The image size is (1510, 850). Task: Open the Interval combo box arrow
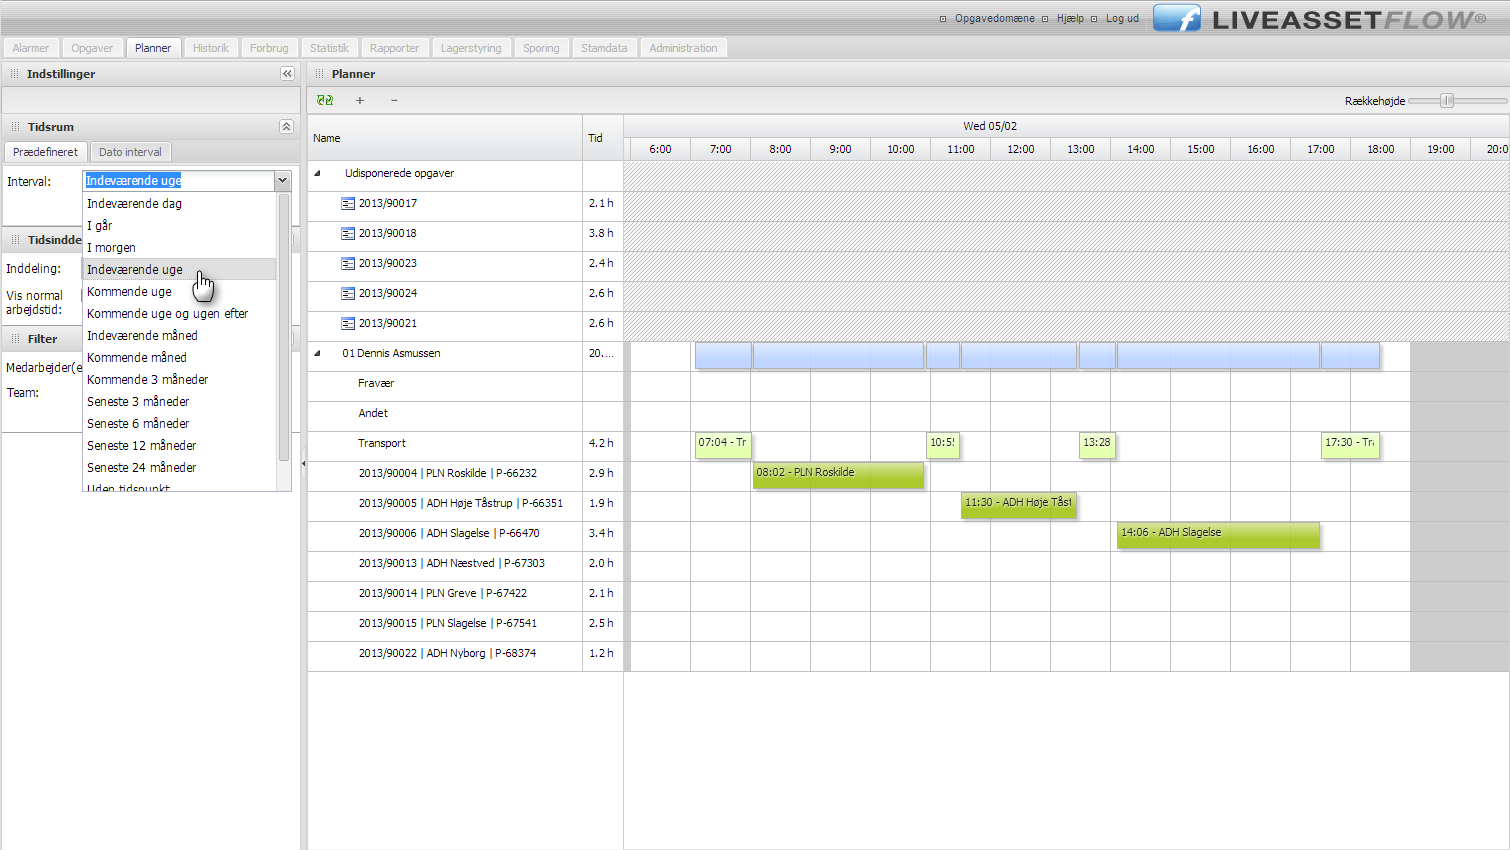(283, 181)
